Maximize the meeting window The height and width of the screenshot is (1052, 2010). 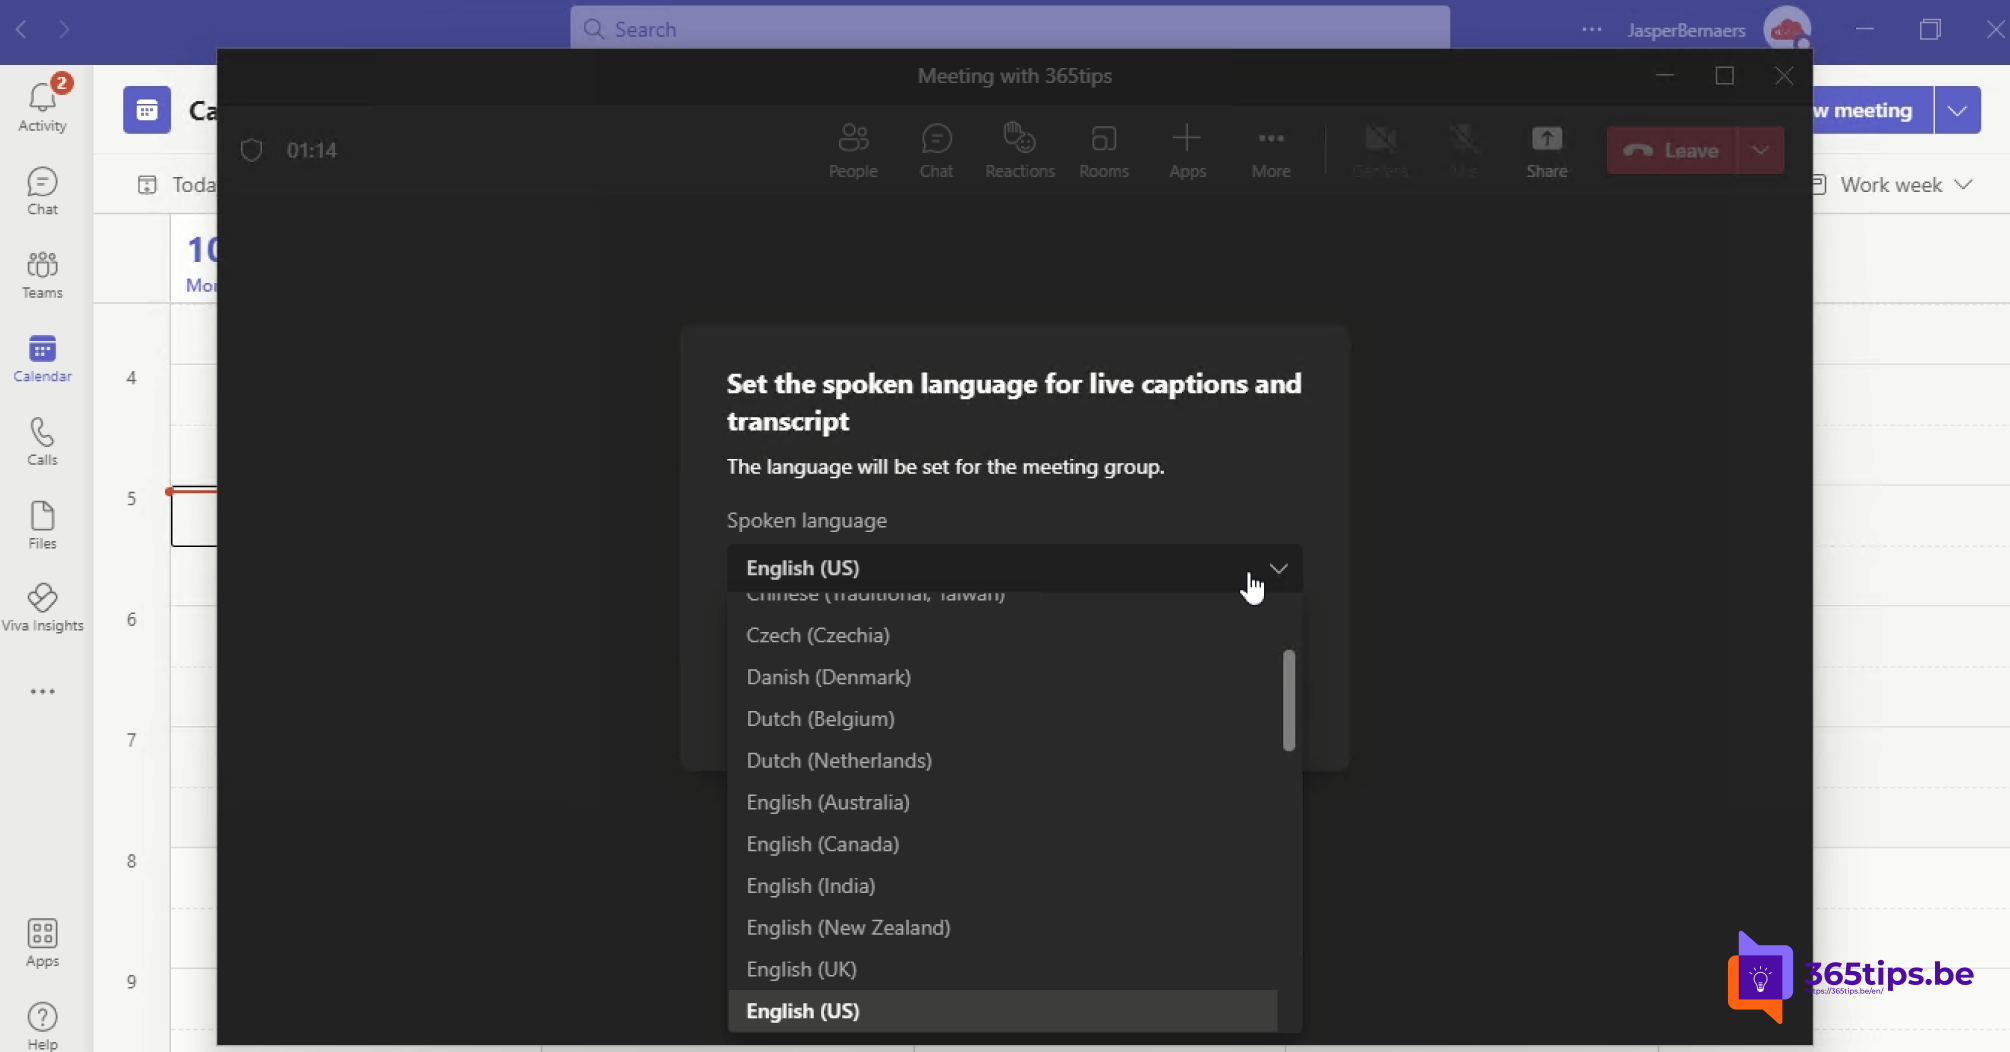(x=1724, y=76)
